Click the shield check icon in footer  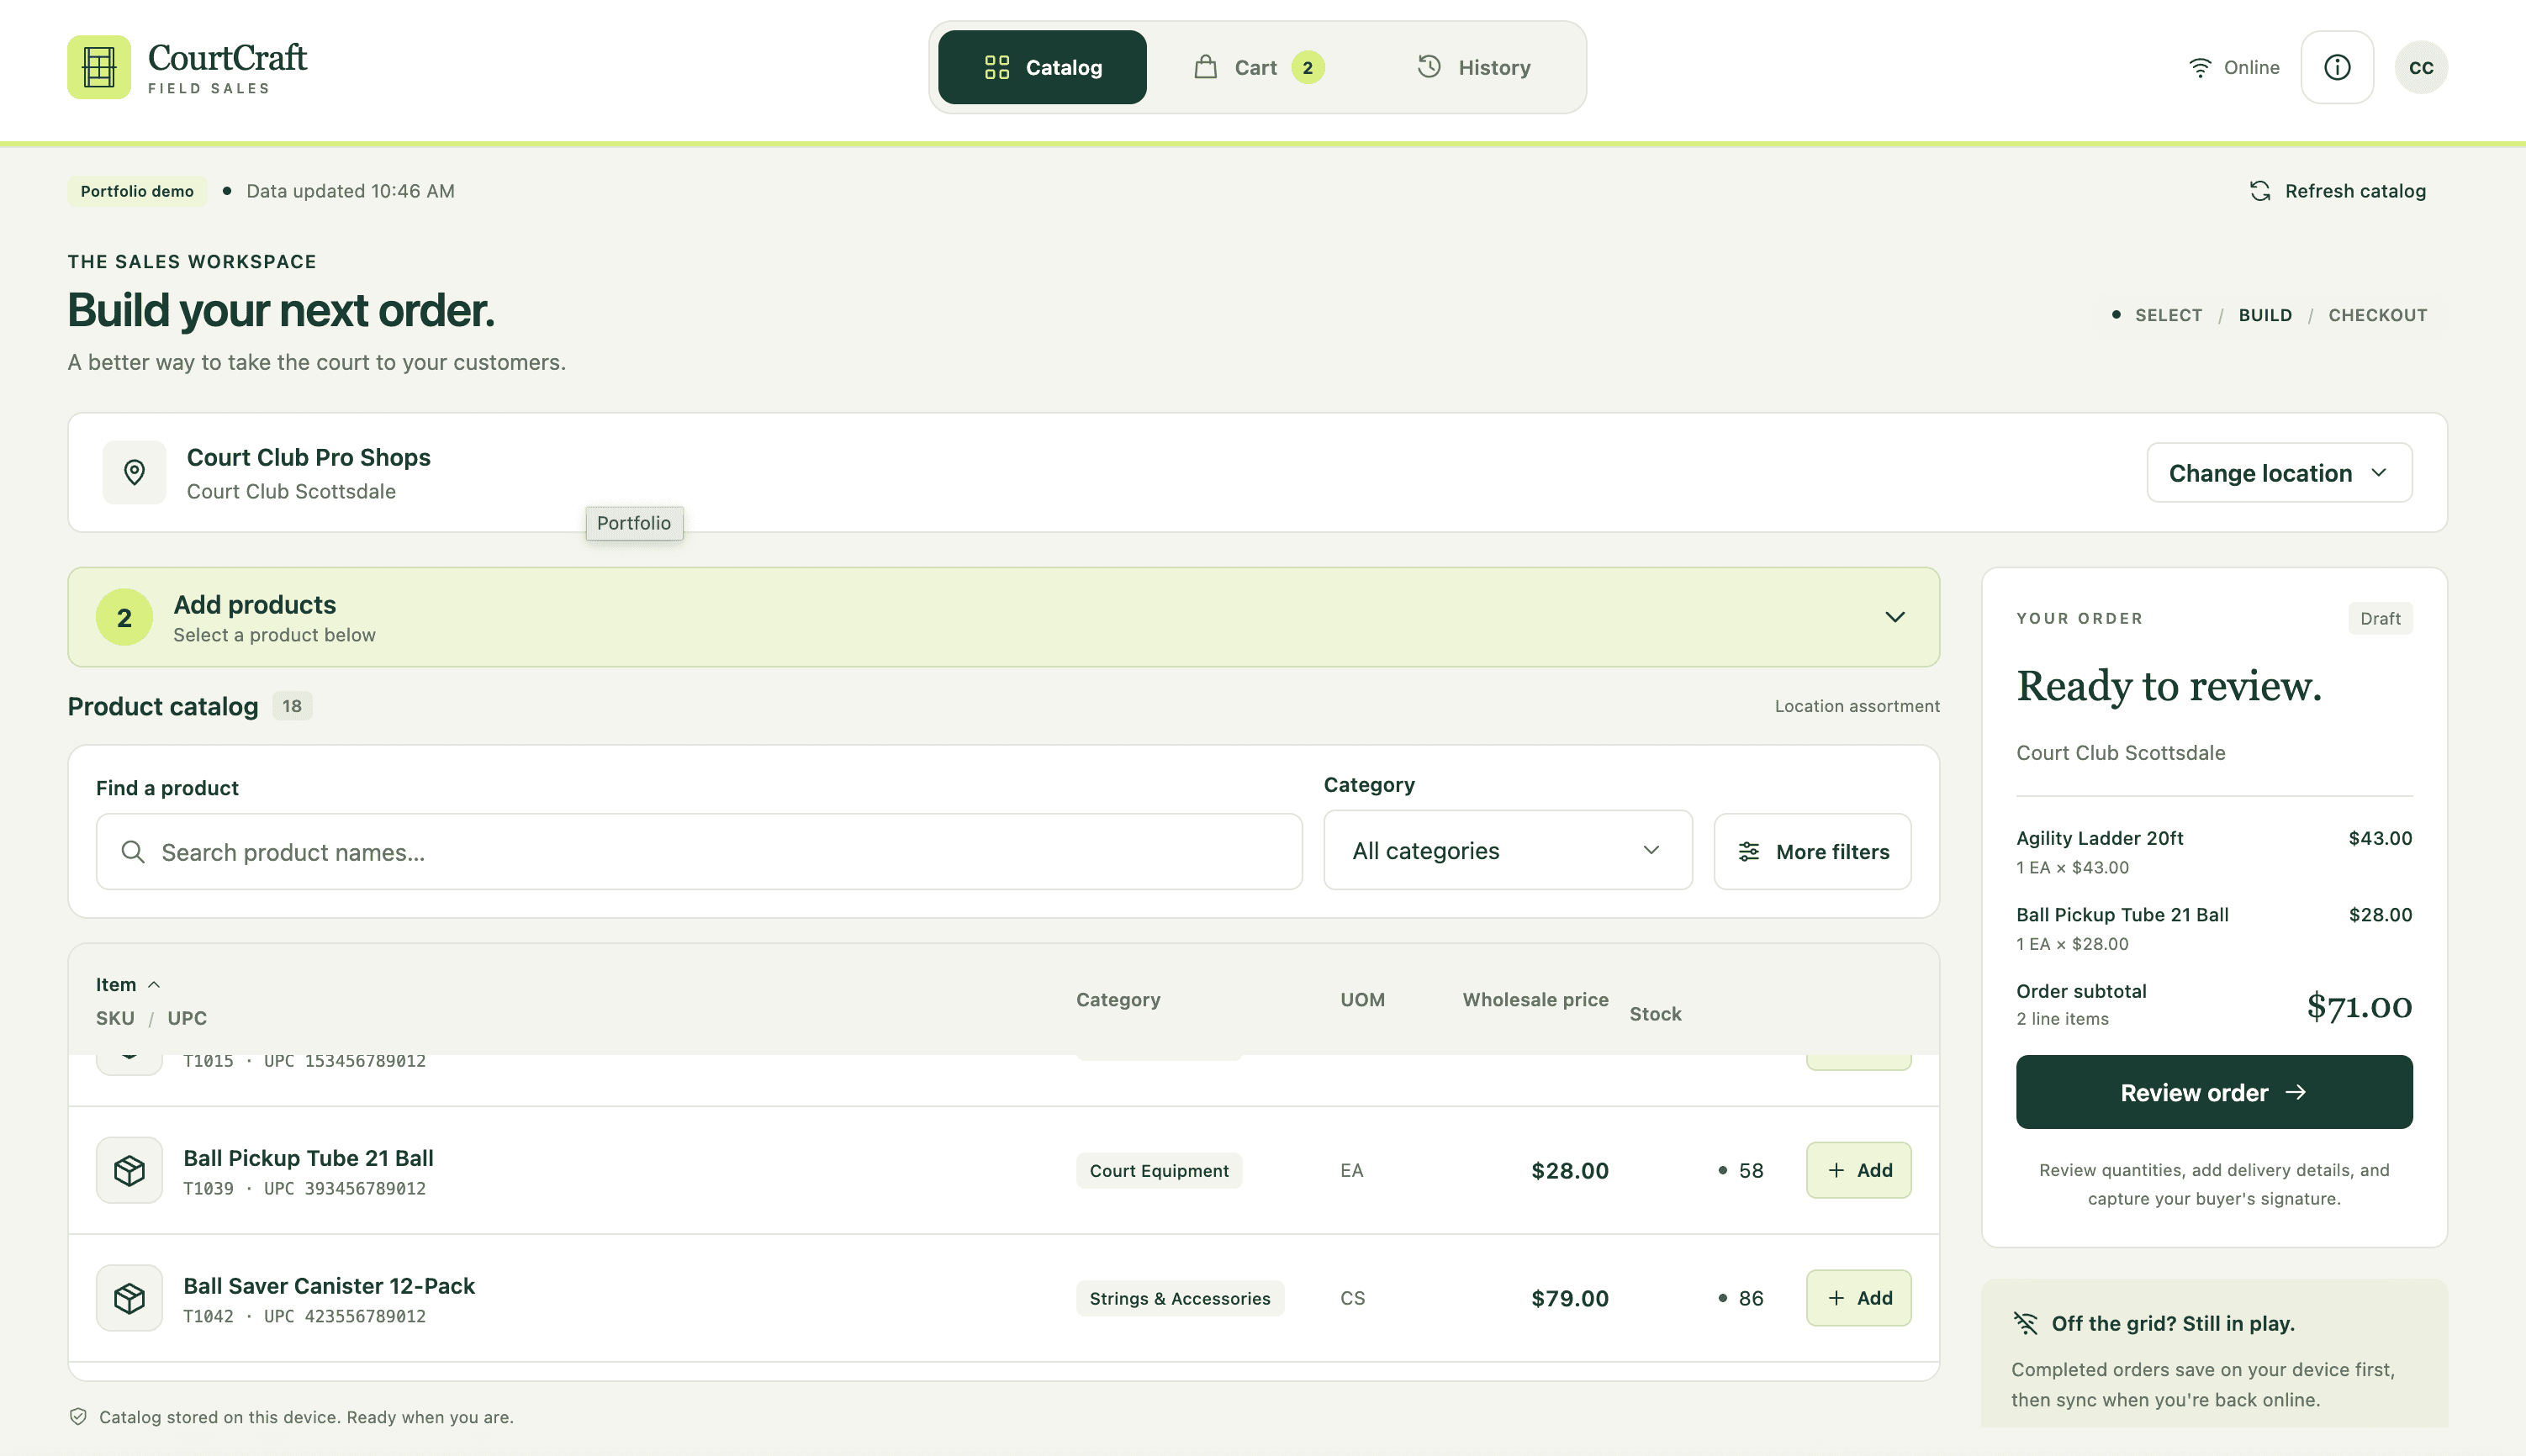point(78,1416)
